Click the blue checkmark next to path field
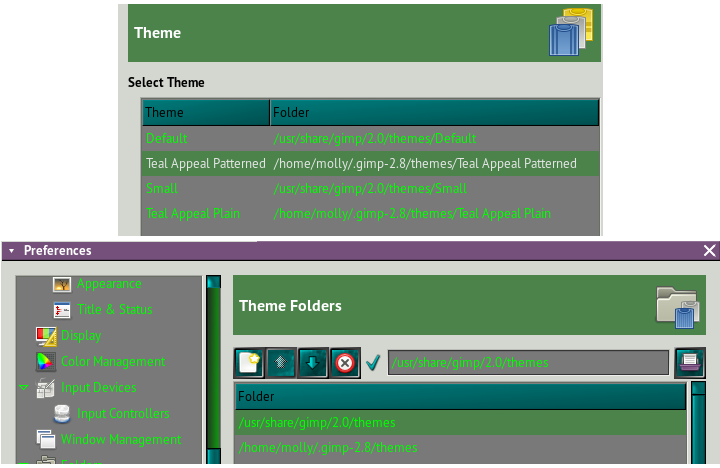This screenshot has height=468, width=720. click(373, 363)
